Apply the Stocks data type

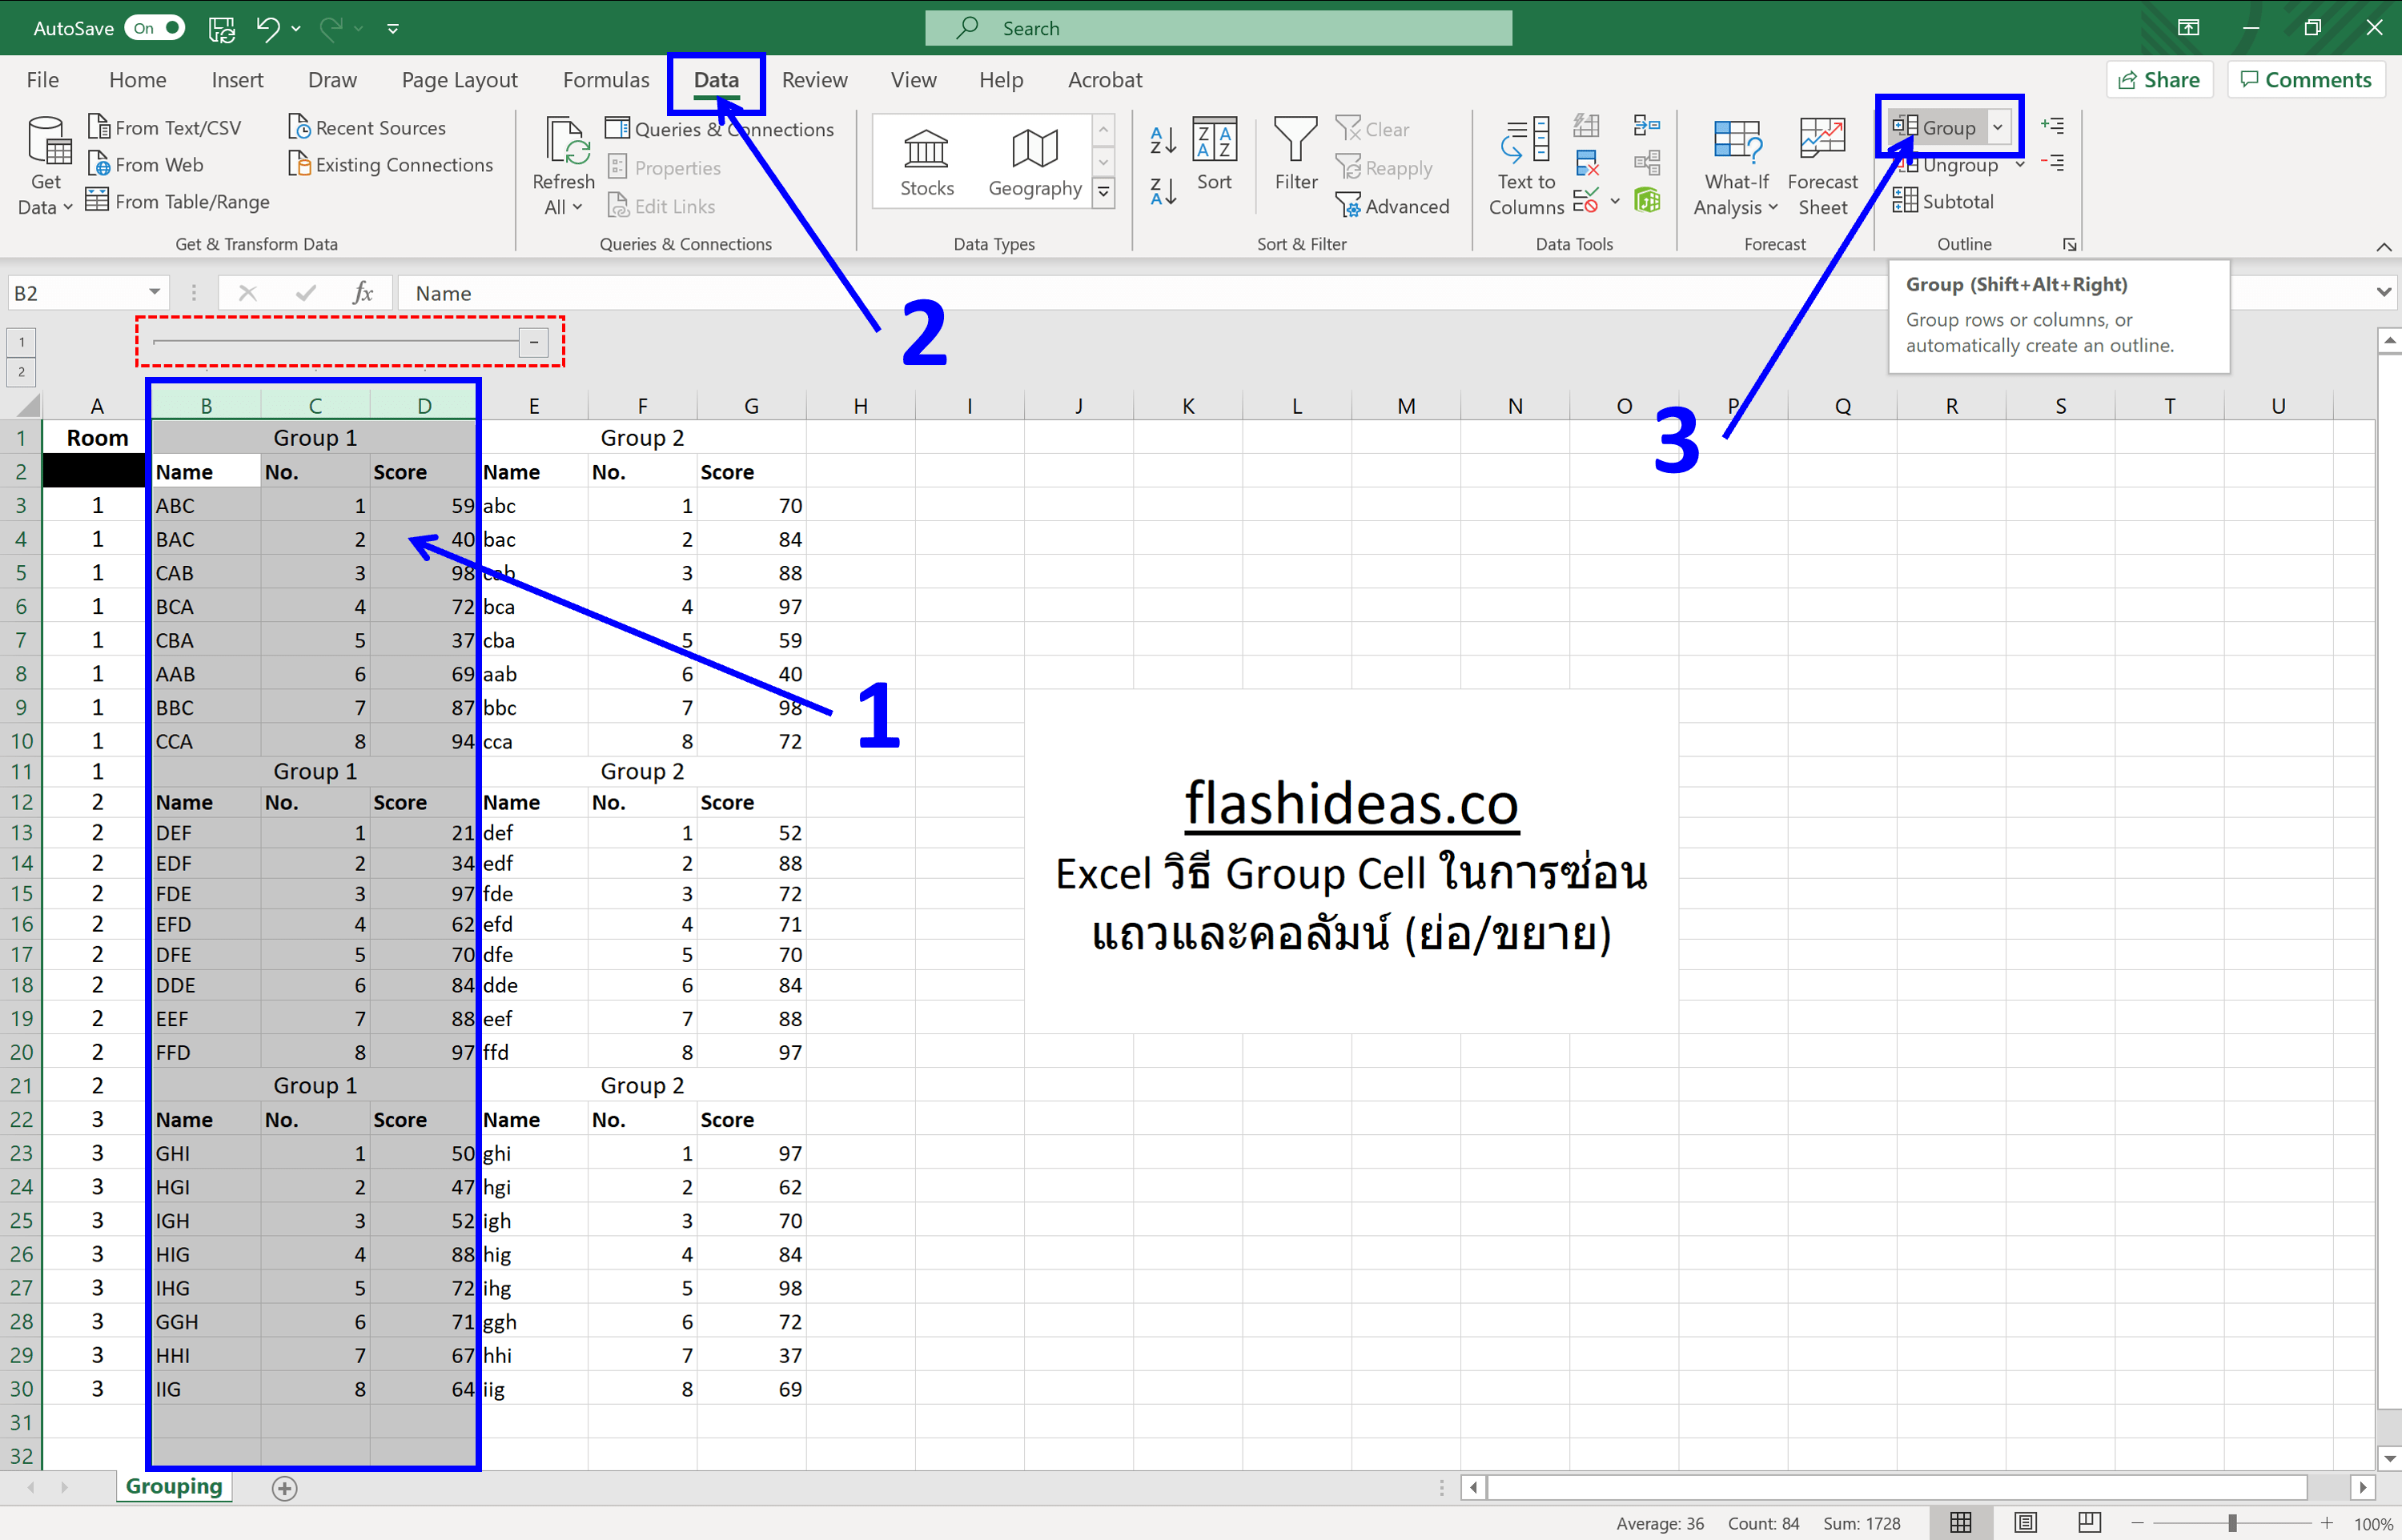[x=926, y=160]
